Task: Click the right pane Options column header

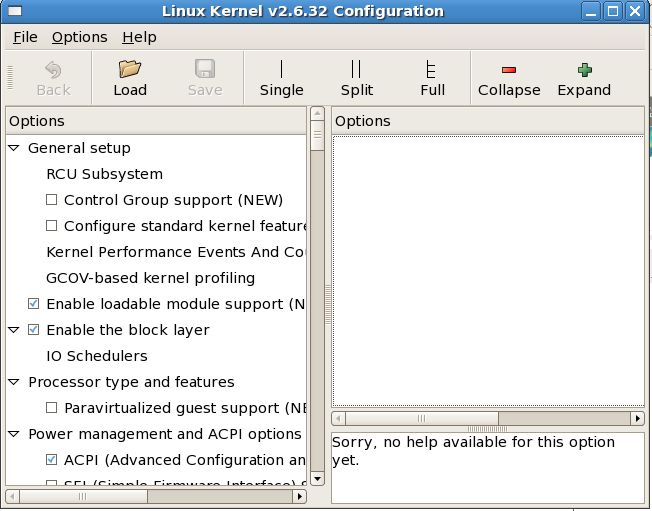Action: (488, 121)
